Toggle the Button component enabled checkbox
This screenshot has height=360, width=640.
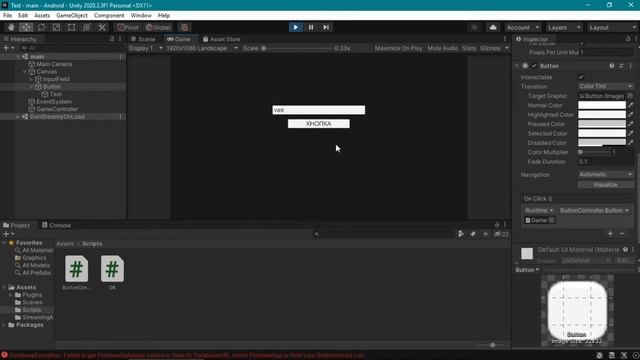[534, 66]
